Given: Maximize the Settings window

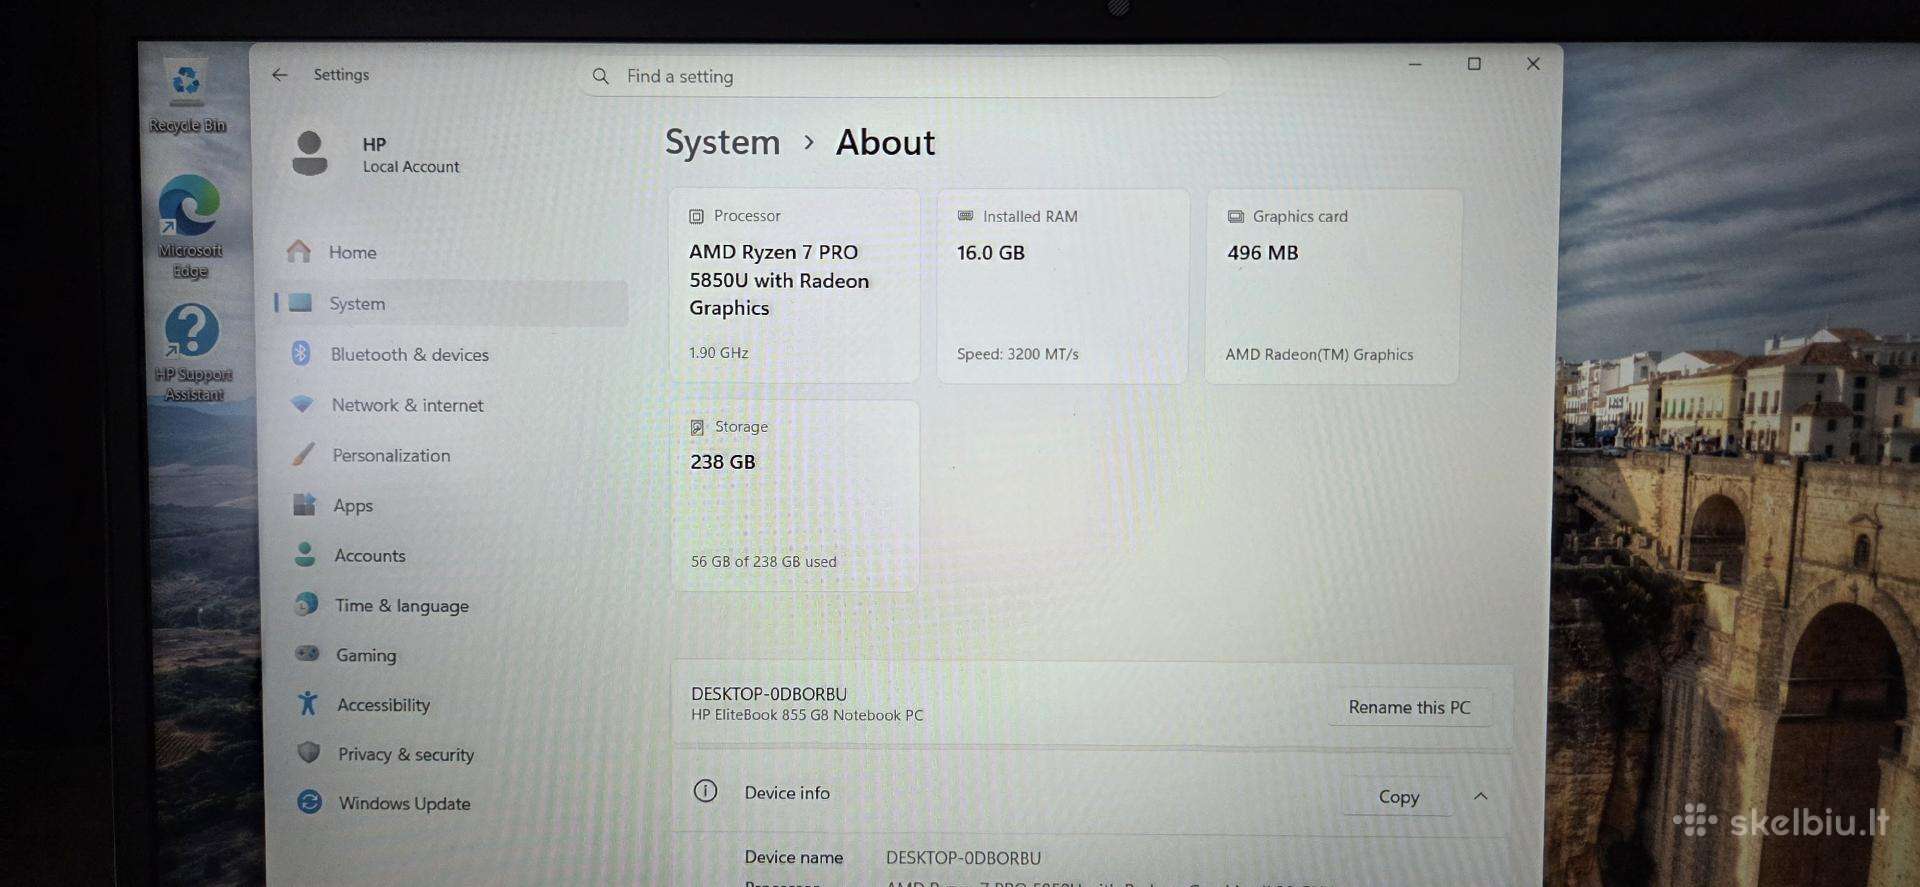Looking at the screenshot, I should tap(1474, 64).
